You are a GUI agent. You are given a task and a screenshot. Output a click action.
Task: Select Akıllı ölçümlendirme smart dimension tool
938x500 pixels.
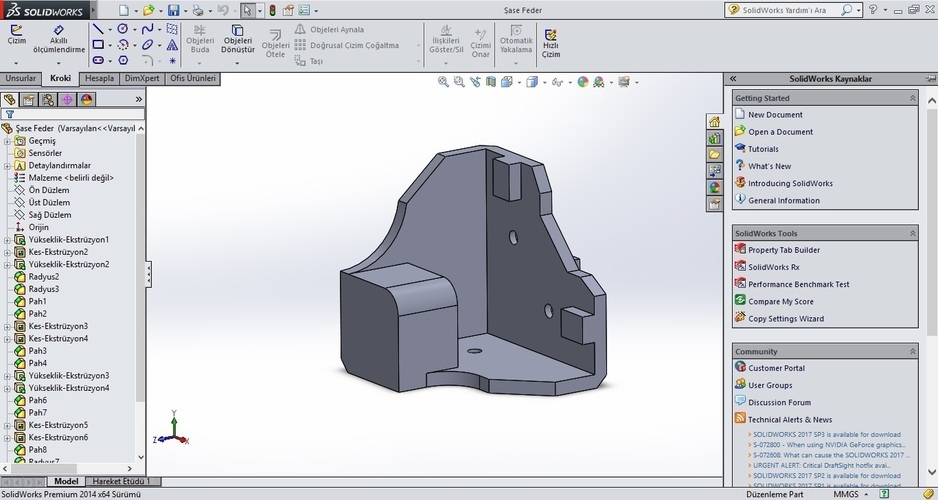coord(59,39)
